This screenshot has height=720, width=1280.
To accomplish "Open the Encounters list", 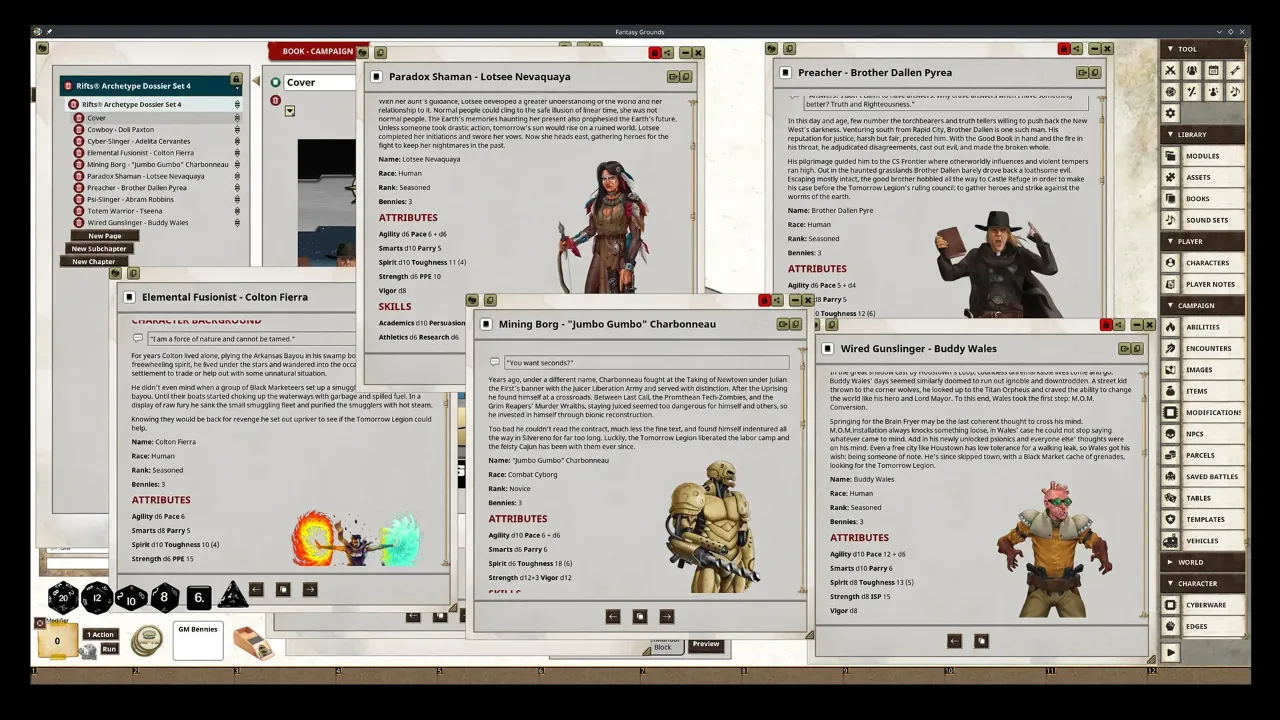I will click(x=1203, y=348).
